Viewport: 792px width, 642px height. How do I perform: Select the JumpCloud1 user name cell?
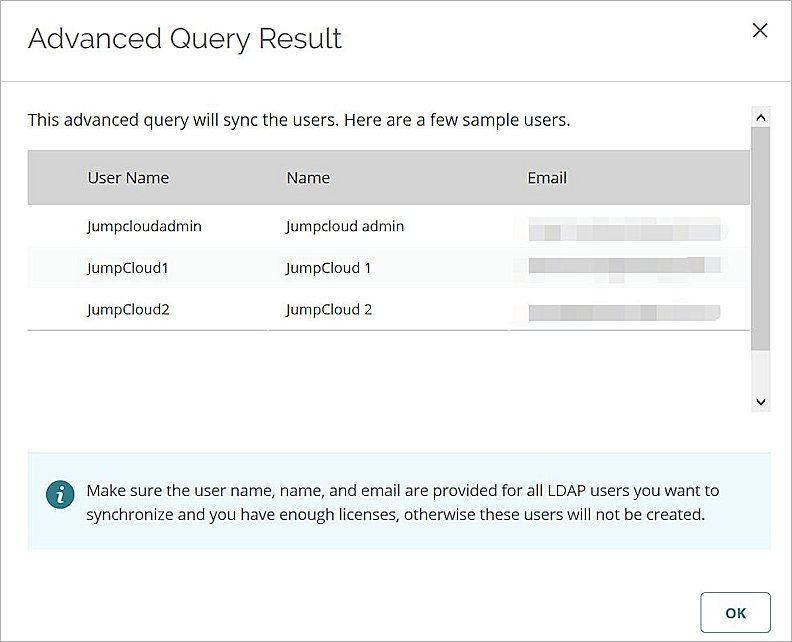[x=127, y=268]
